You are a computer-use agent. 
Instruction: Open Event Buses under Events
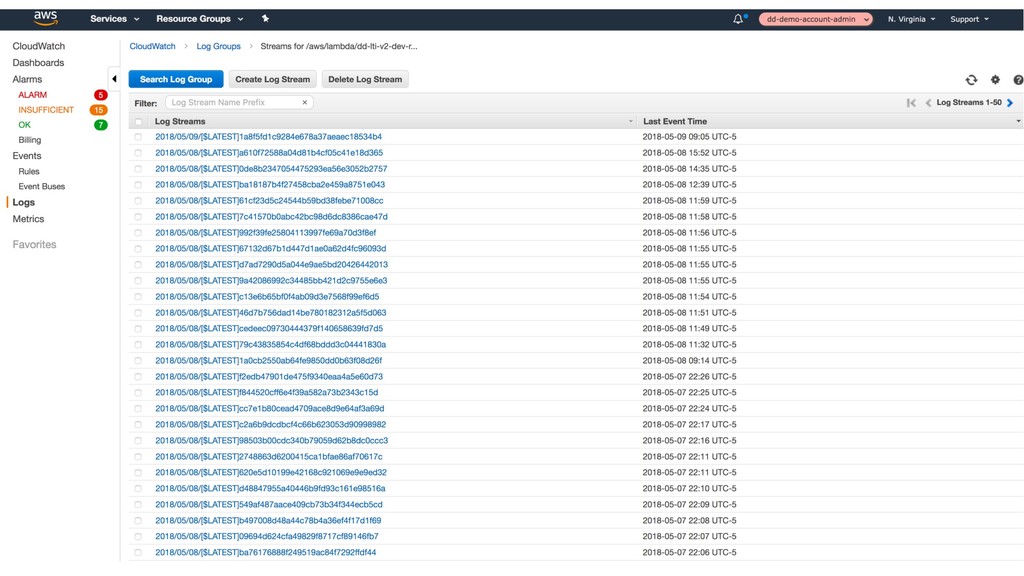[x=42, y=186]
